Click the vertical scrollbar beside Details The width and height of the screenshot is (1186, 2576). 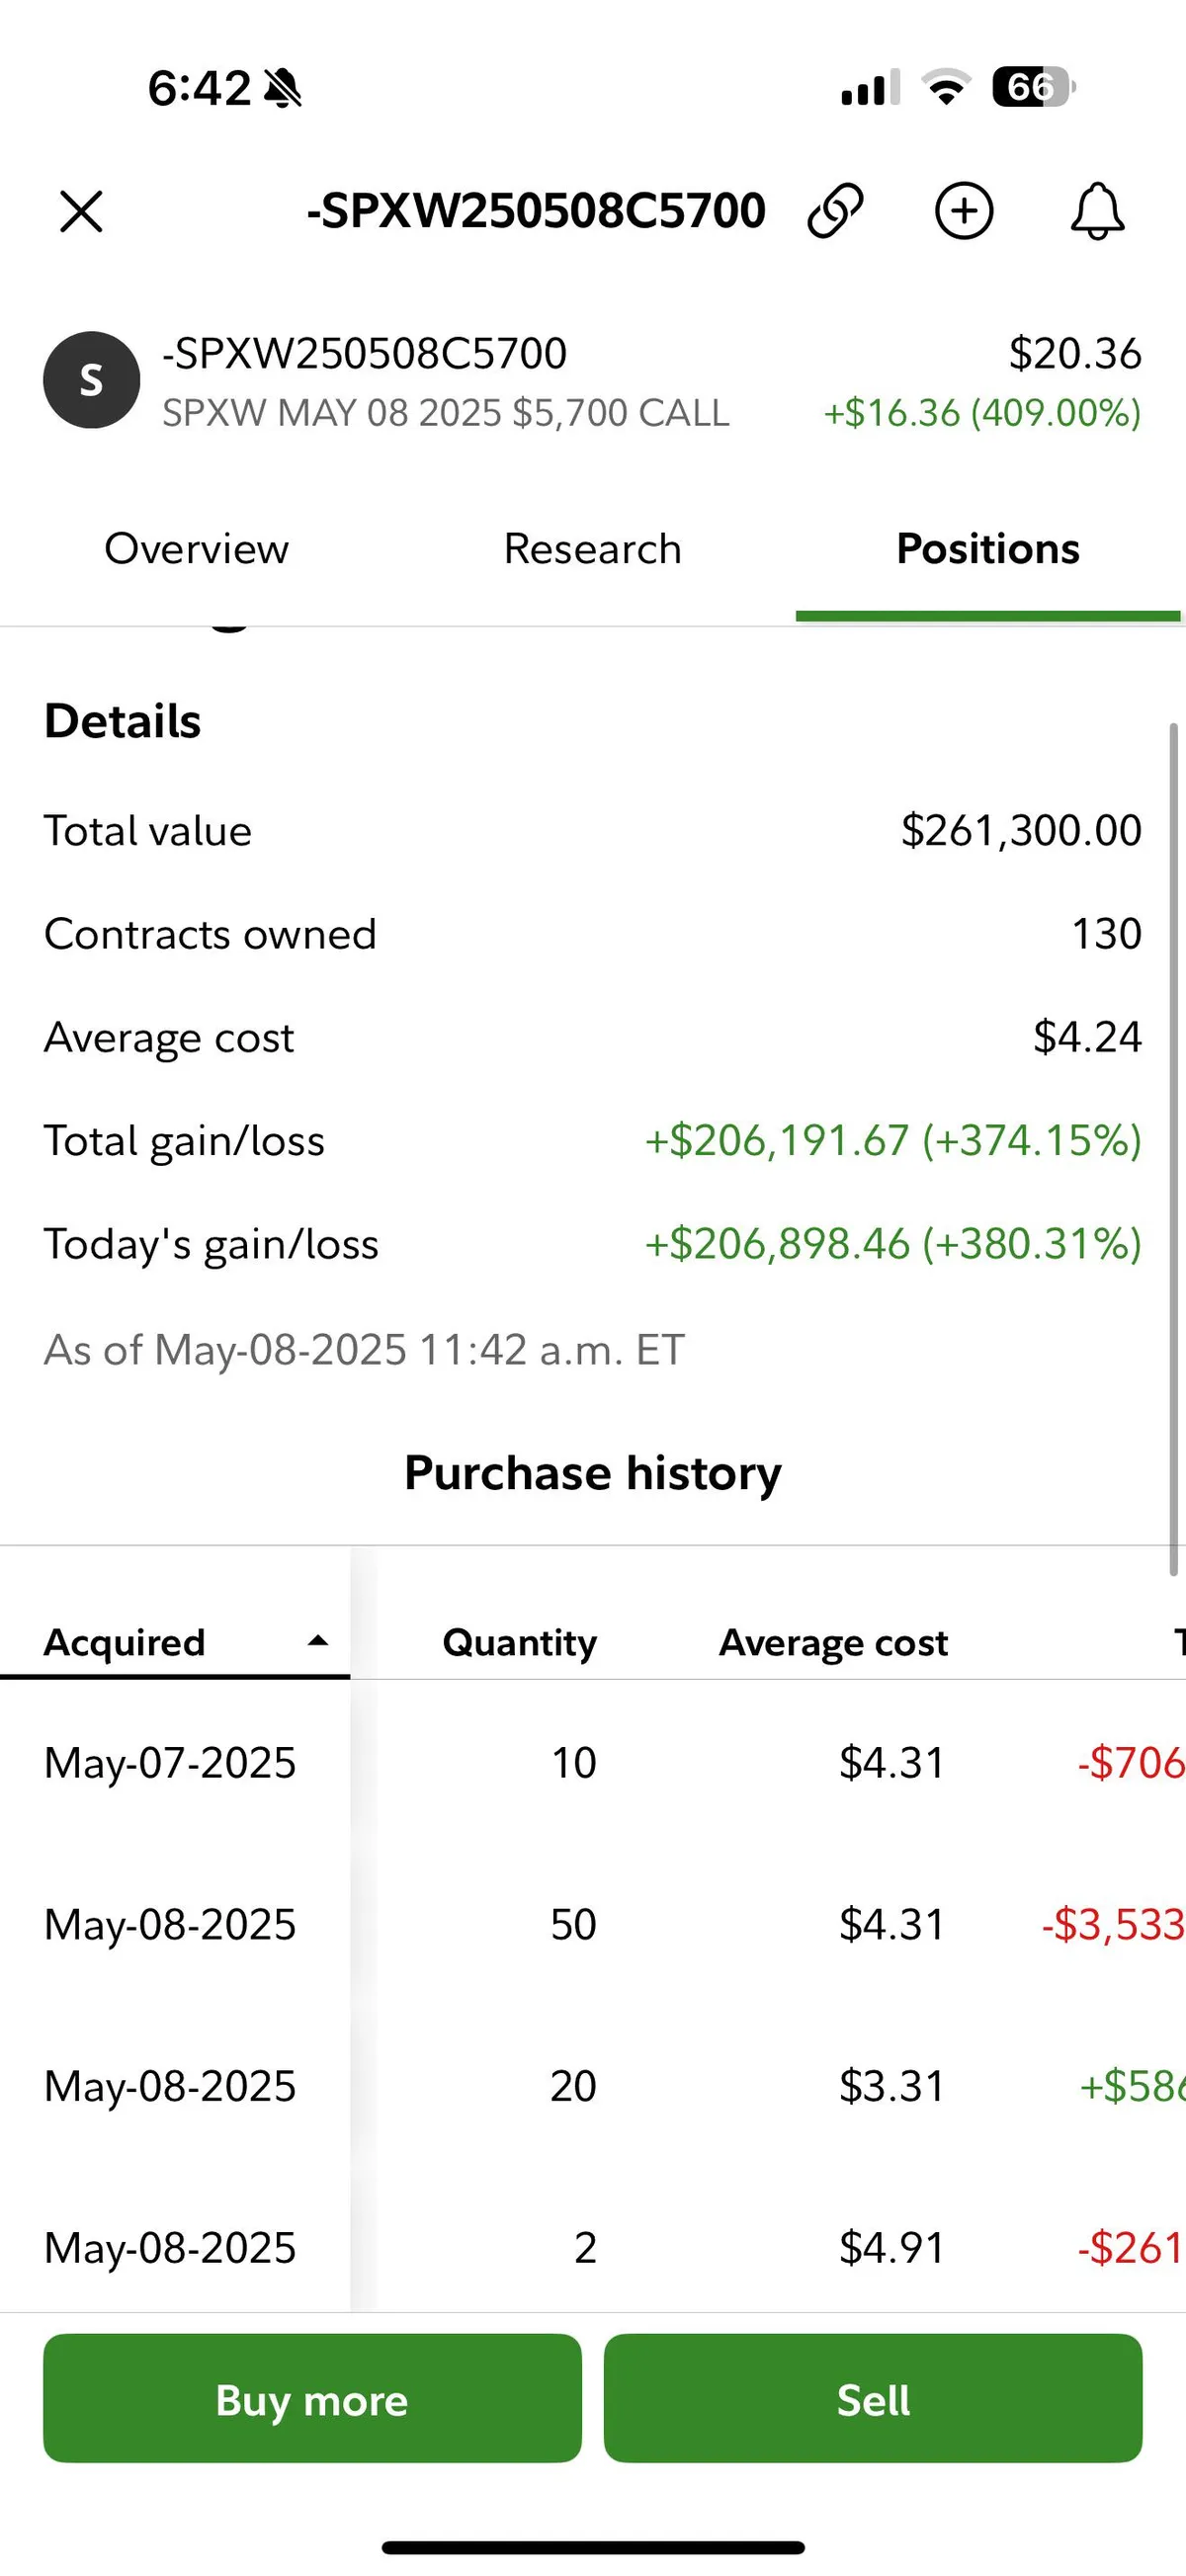click(1173, 1150)
